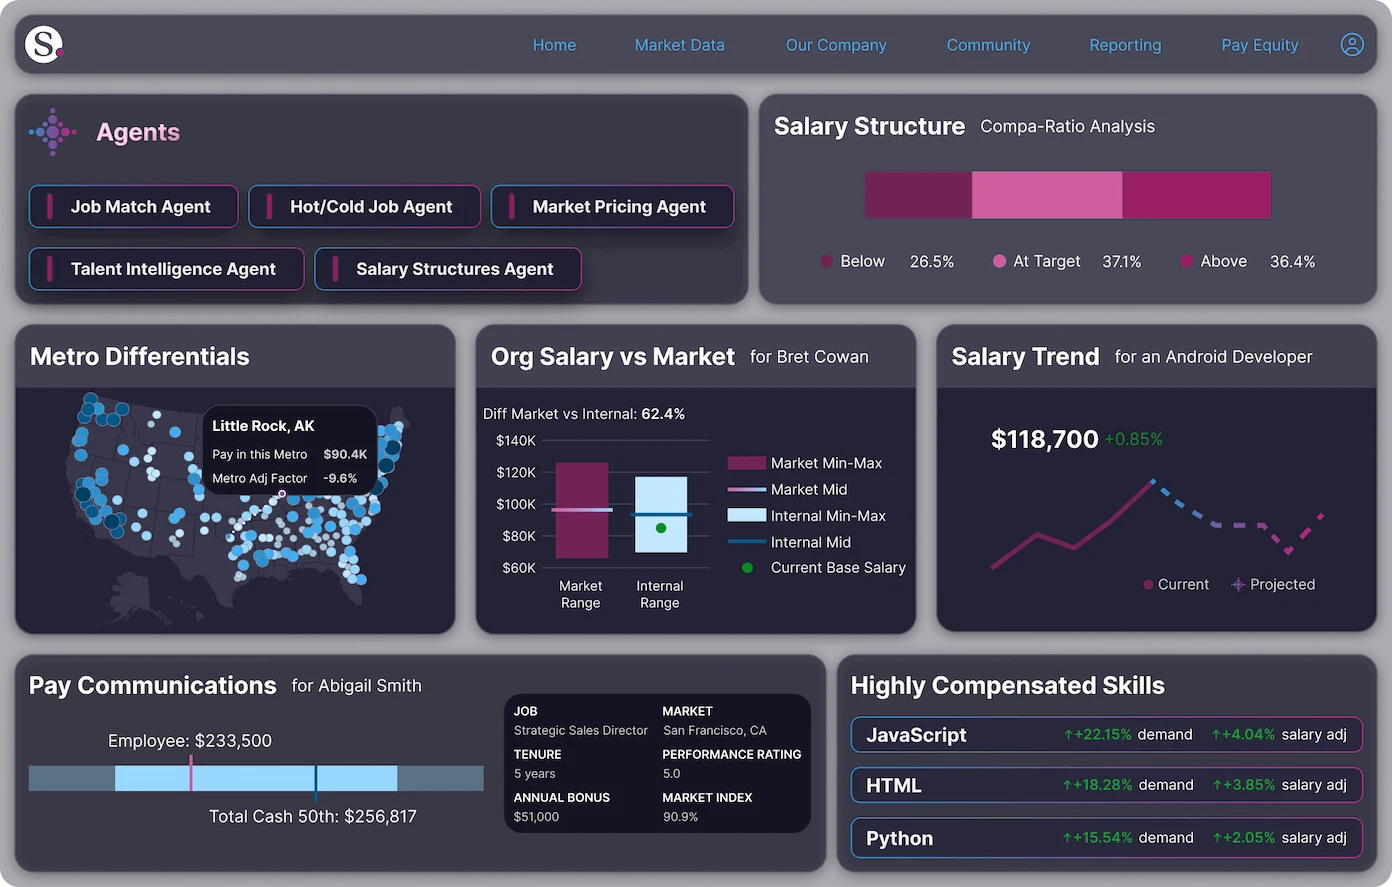The width and height of the screenshot is (1392, 887).
Task: Open the Python skill row
Action: pos(1106,838)
